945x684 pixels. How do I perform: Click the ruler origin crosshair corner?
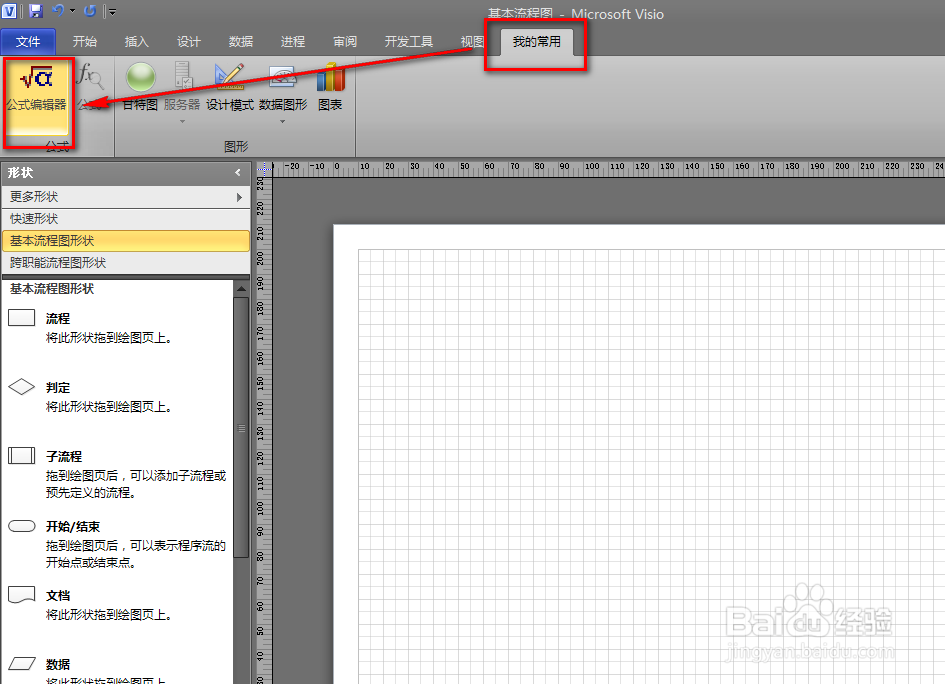(265, 169)
